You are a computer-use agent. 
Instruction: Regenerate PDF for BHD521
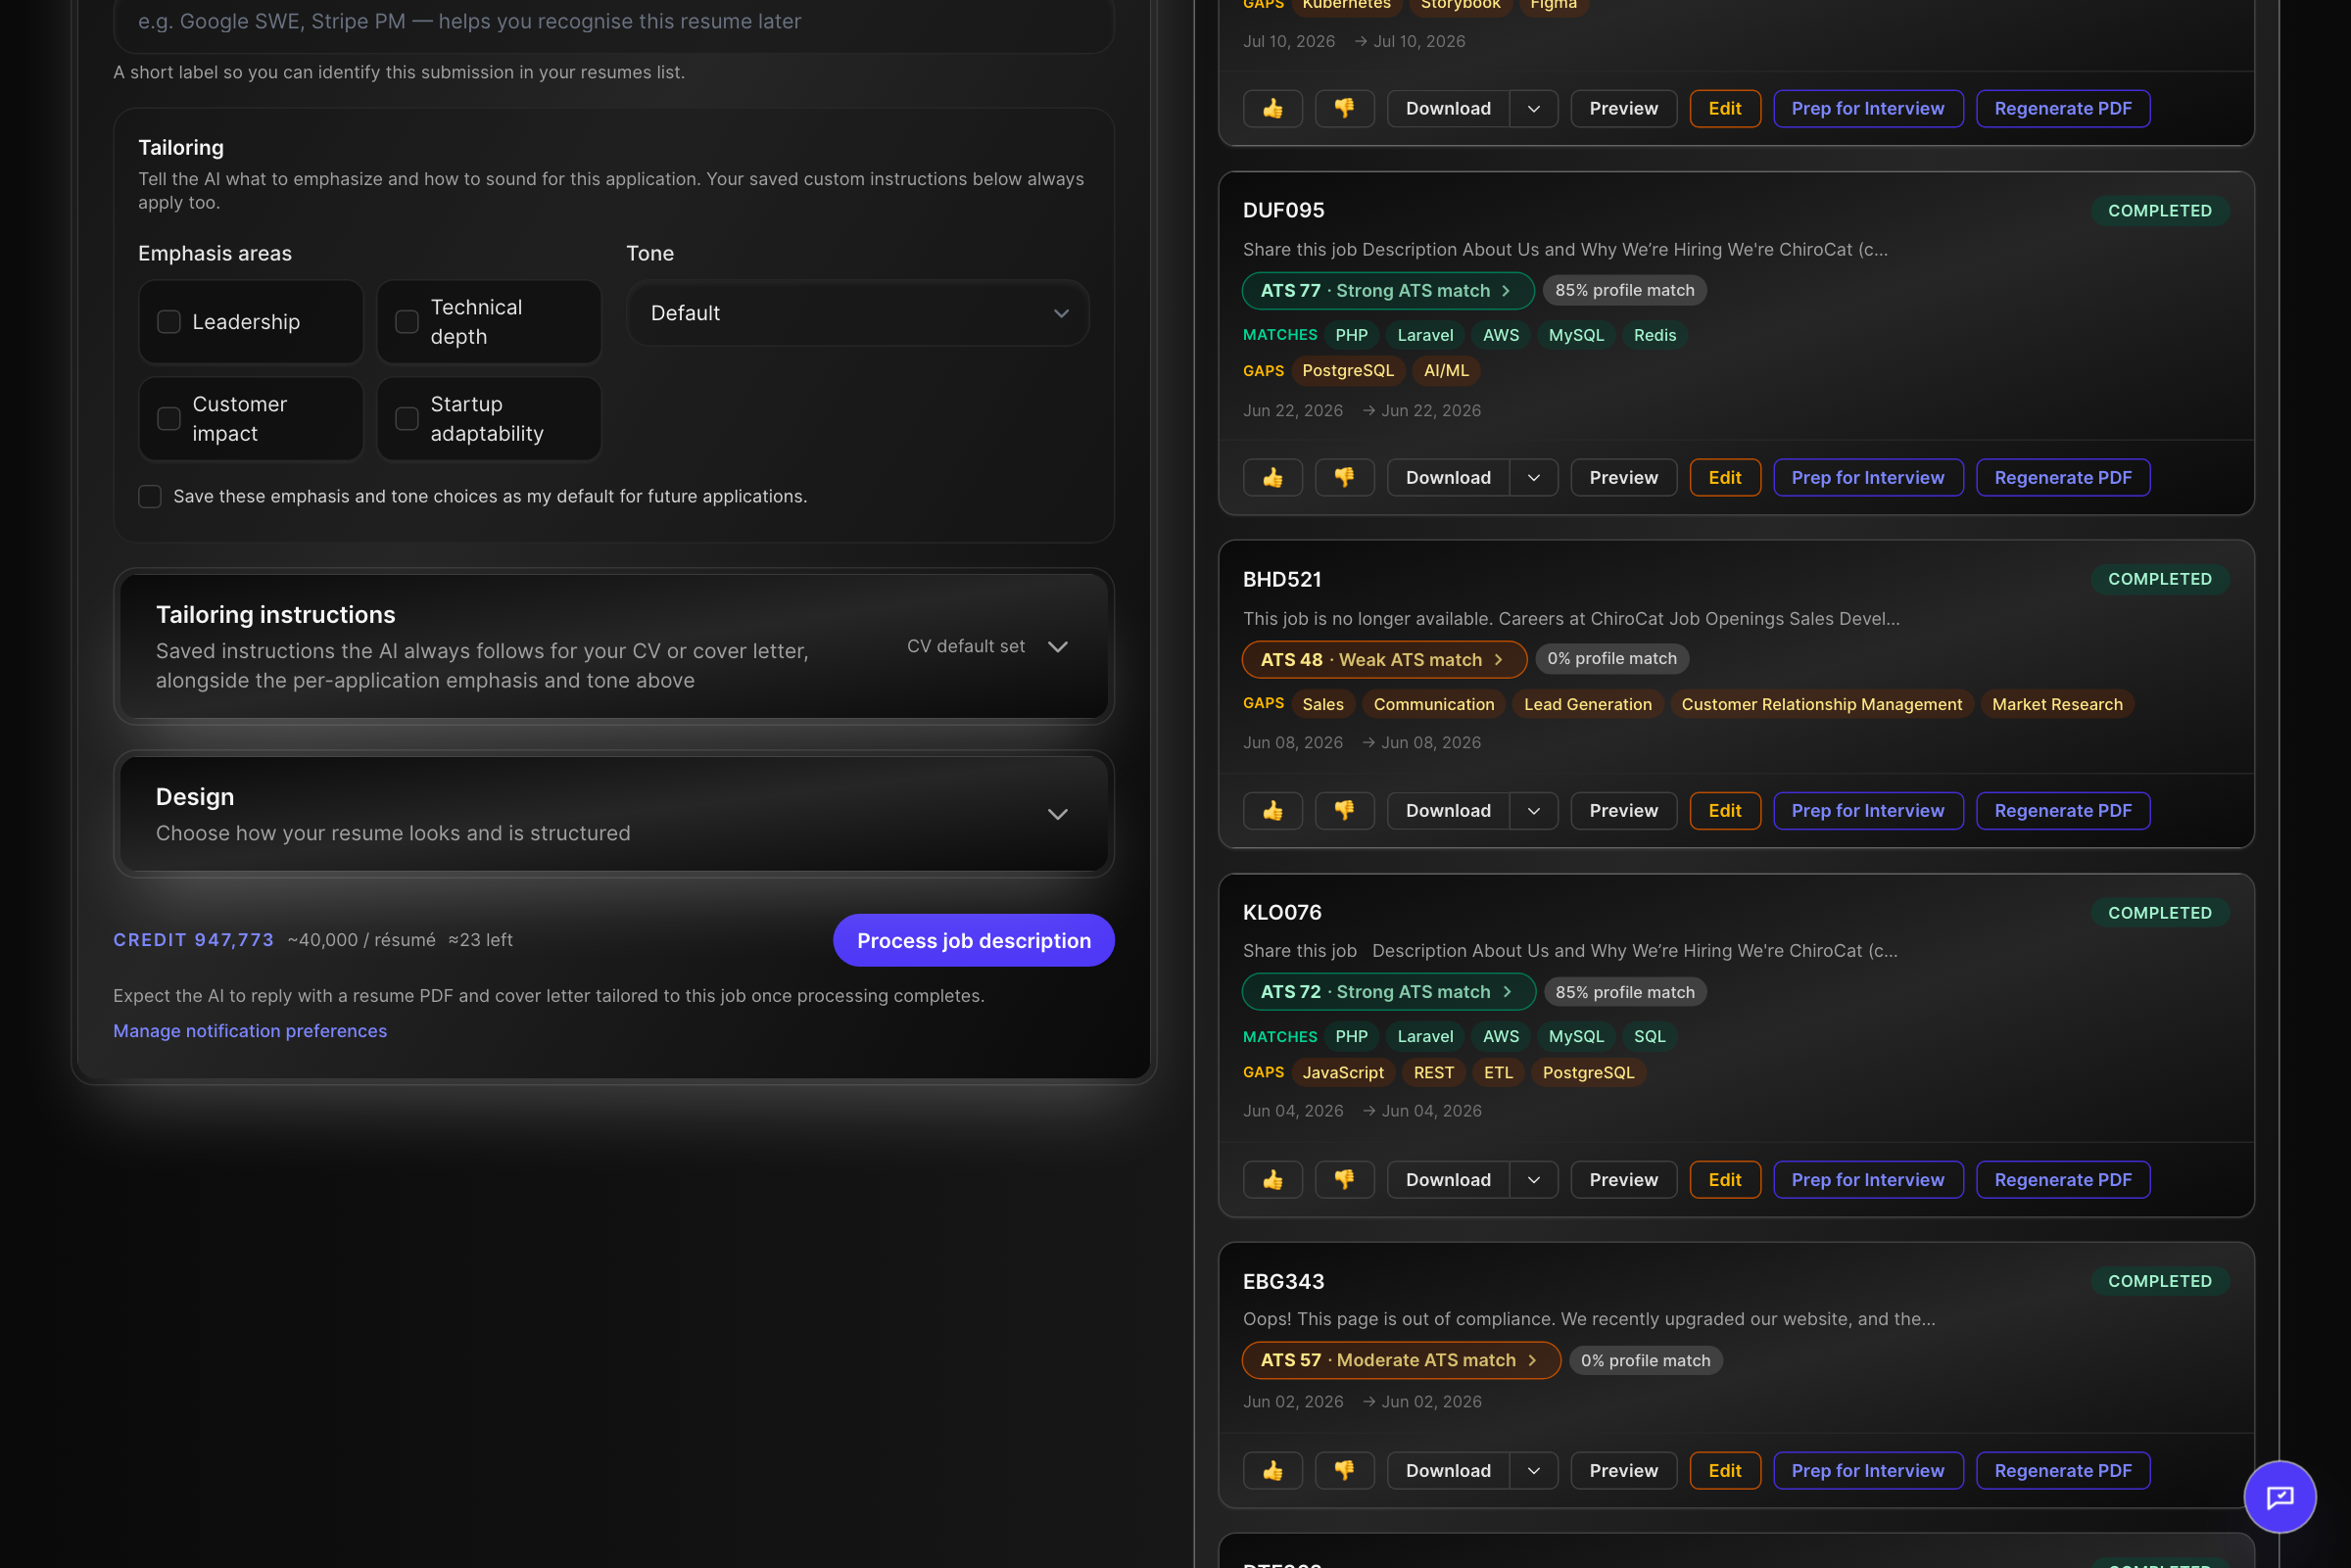click(x=2062, y=810)
